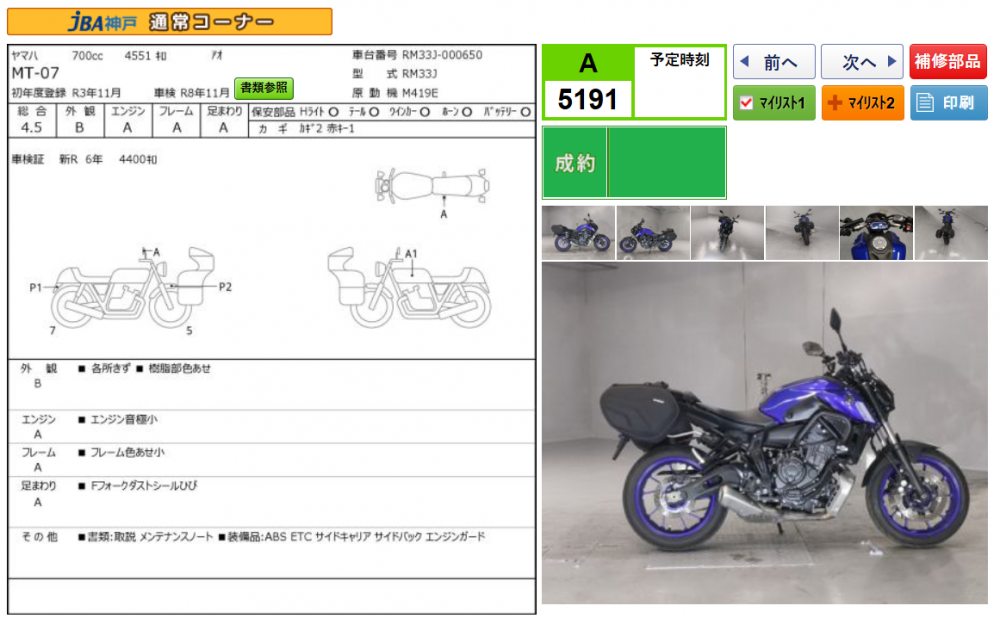Open the red 補修部品 repair parts button
Viewport: 1000px width, 618px height.
pyautogui.click(x=948, y=62)
